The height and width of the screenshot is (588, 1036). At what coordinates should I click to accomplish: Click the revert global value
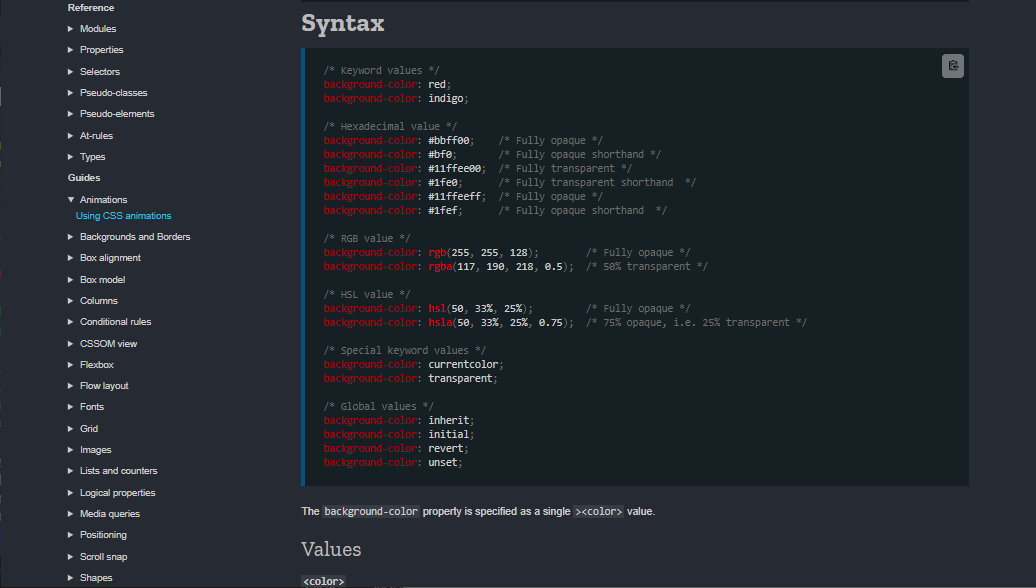[446, 449]
